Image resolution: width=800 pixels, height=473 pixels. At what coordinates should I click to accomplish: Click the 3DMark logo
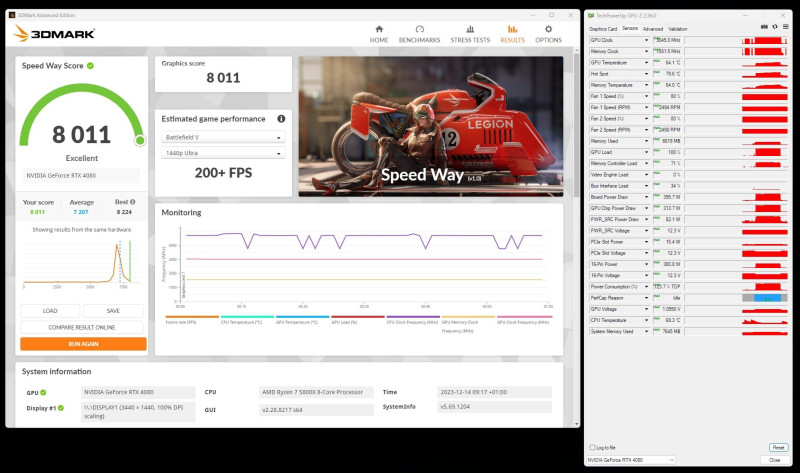tap(54, 34)
